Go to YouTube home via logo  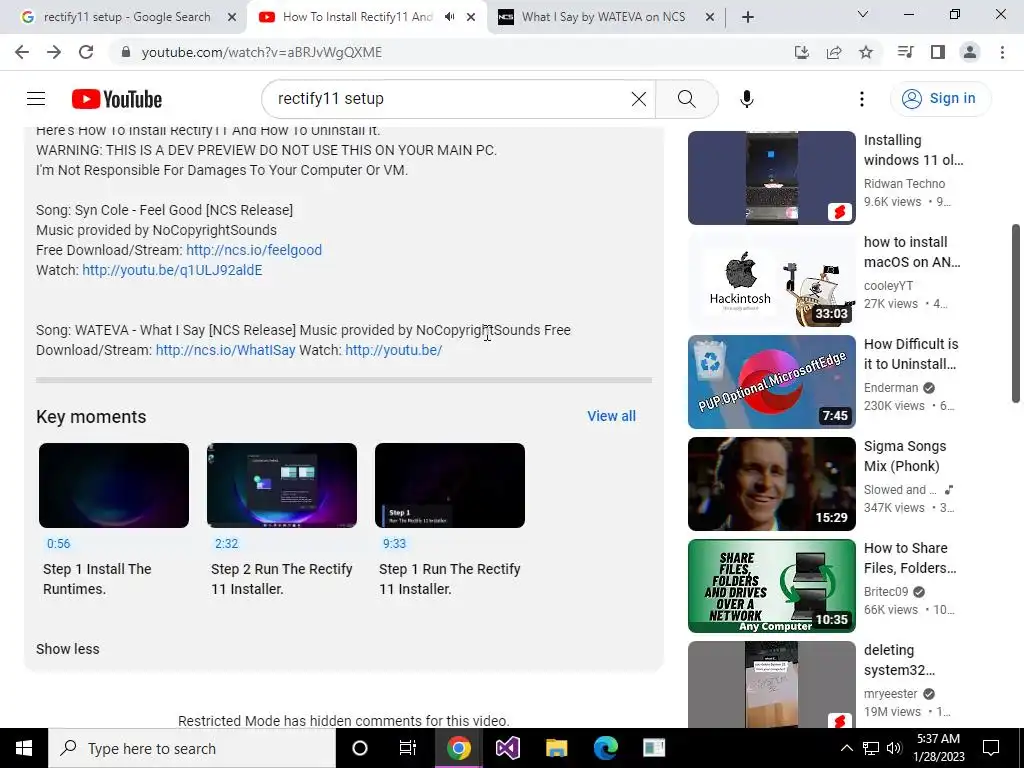click(x=117, y=99)
